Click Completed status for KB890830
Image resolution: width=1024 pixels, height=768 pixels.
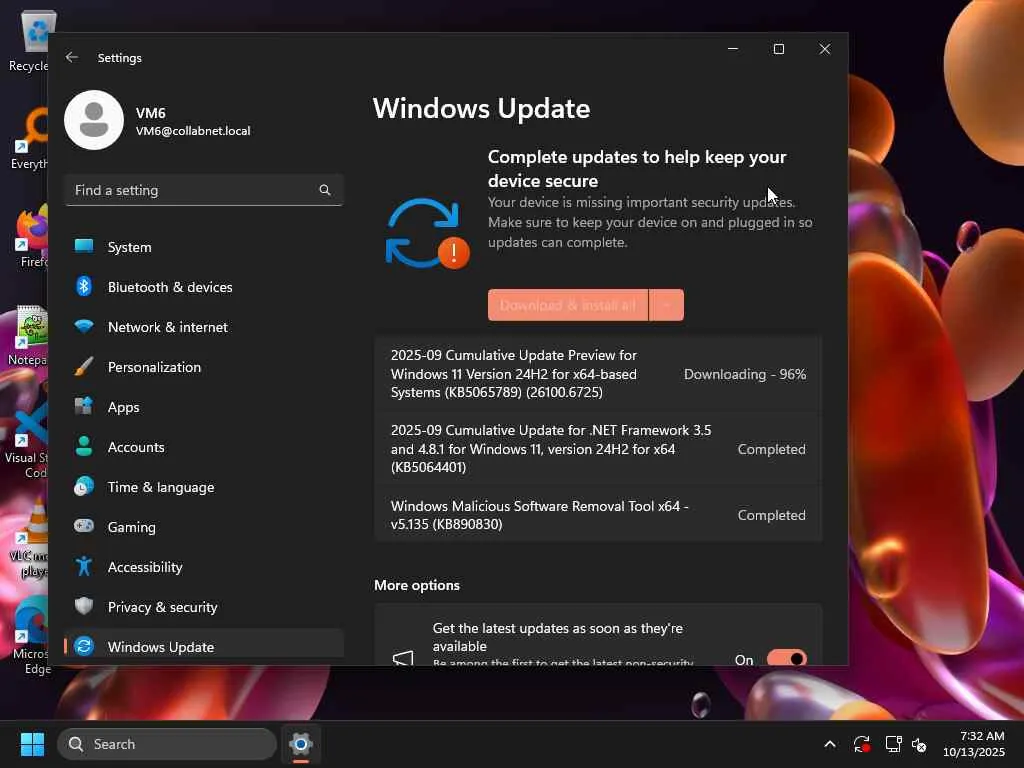pyautogui.click(x=771, y=515)
